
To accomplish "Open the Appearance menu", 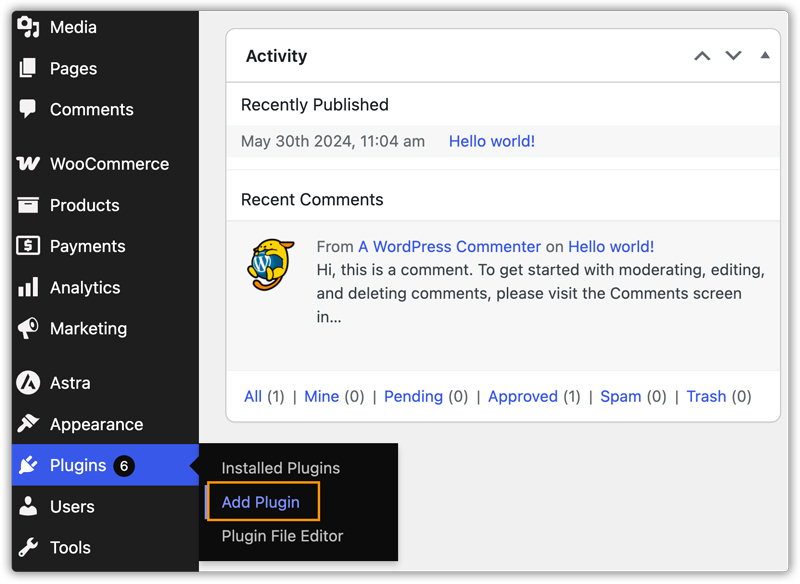I will [x=105, y=423].
